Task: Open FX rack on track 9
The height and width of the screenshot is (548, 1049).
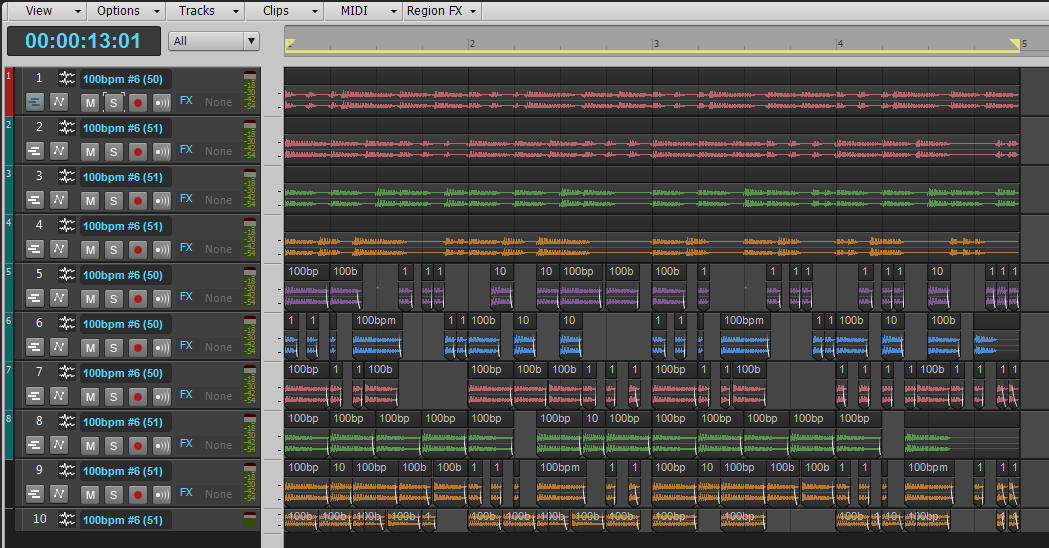Action: (186, 492)
